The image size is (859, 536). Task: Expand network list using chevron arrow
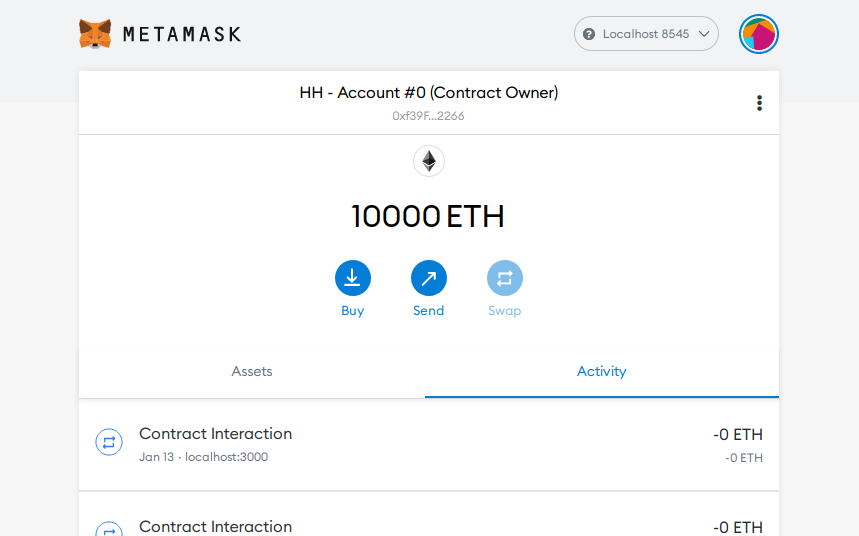pos(704,34)
